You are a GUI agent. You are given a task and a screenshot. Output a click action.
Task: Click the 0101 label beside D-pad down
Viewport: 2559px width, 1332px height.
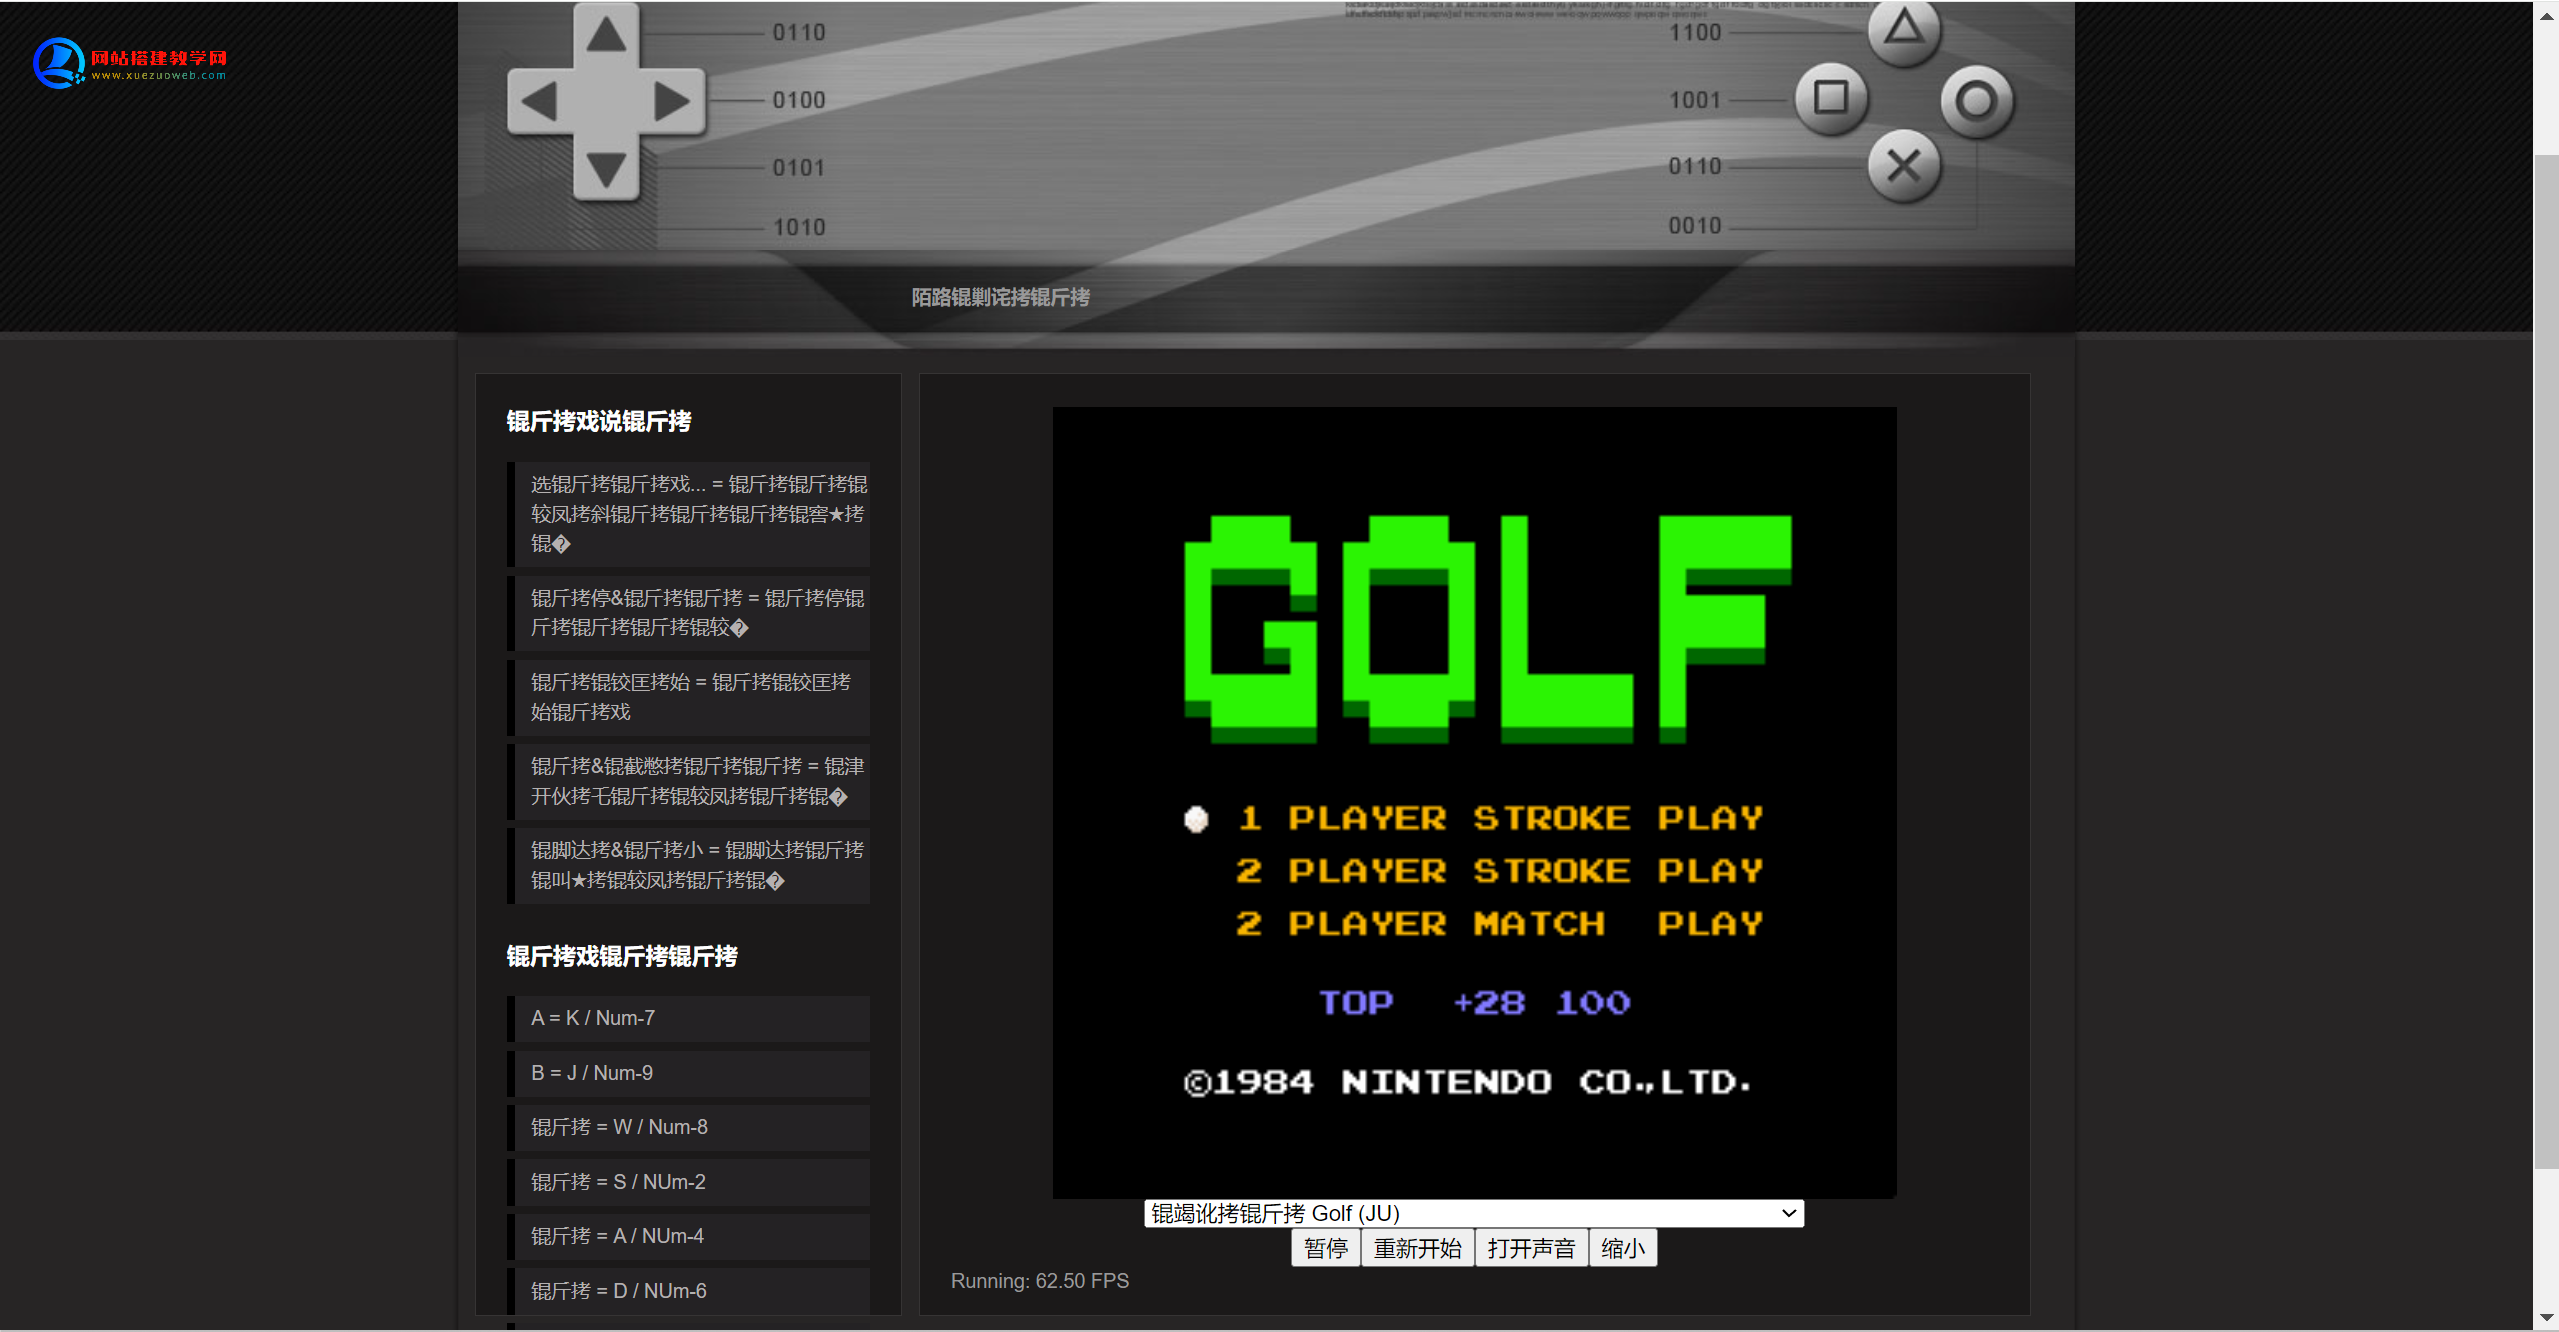tap(799, 167)
